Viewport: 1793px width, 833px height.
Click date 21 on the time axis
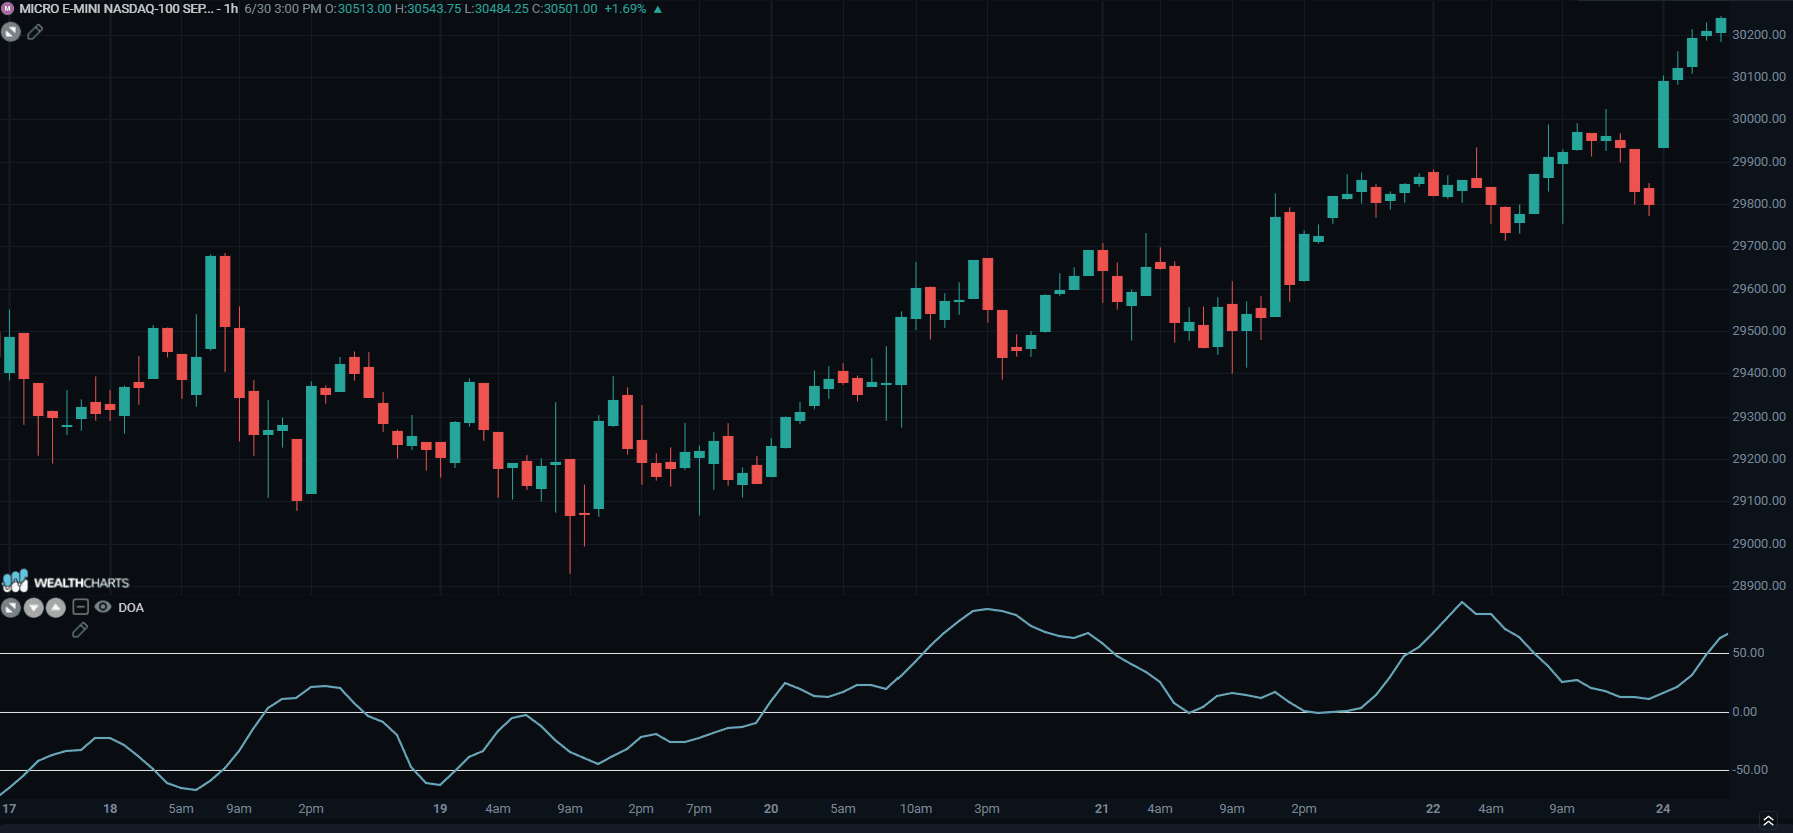(1102, 808)
